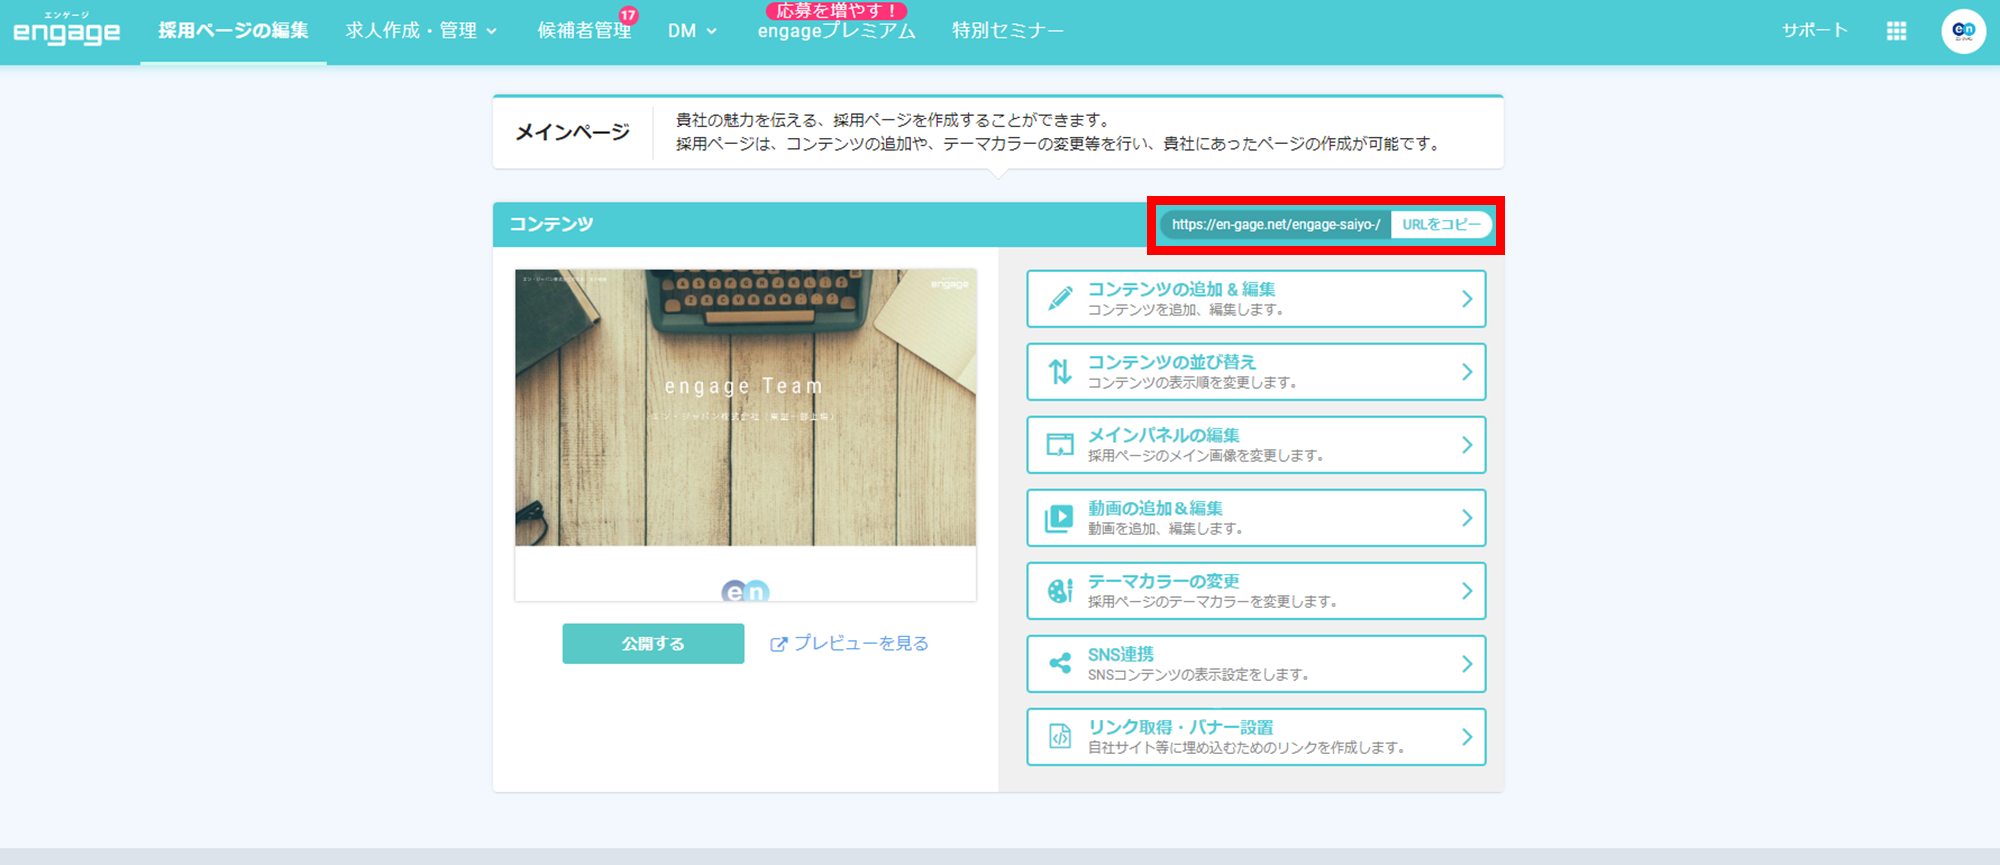Click the URLをコピー button
The image size is (2000, 865).
coord(1440,224)
